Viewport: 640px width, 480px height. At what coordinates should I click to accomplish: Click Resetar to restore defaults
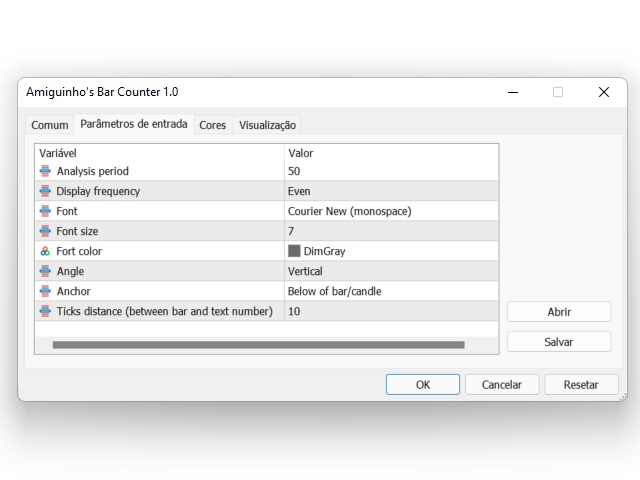pos(581,384)
